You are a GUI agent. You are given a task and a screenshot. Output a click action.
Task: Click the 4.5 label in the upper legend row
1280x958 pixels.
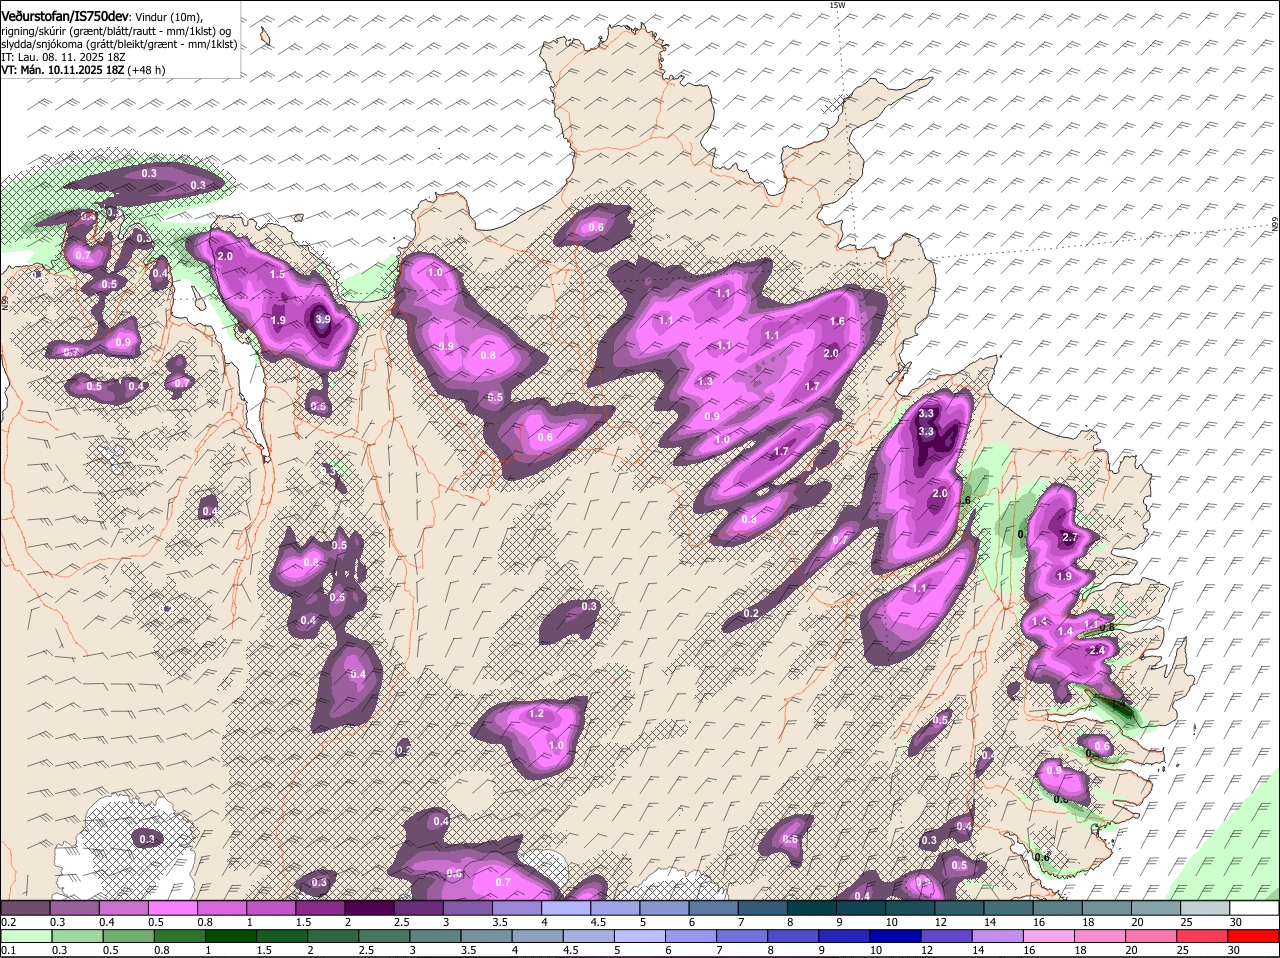pos(599,922)
